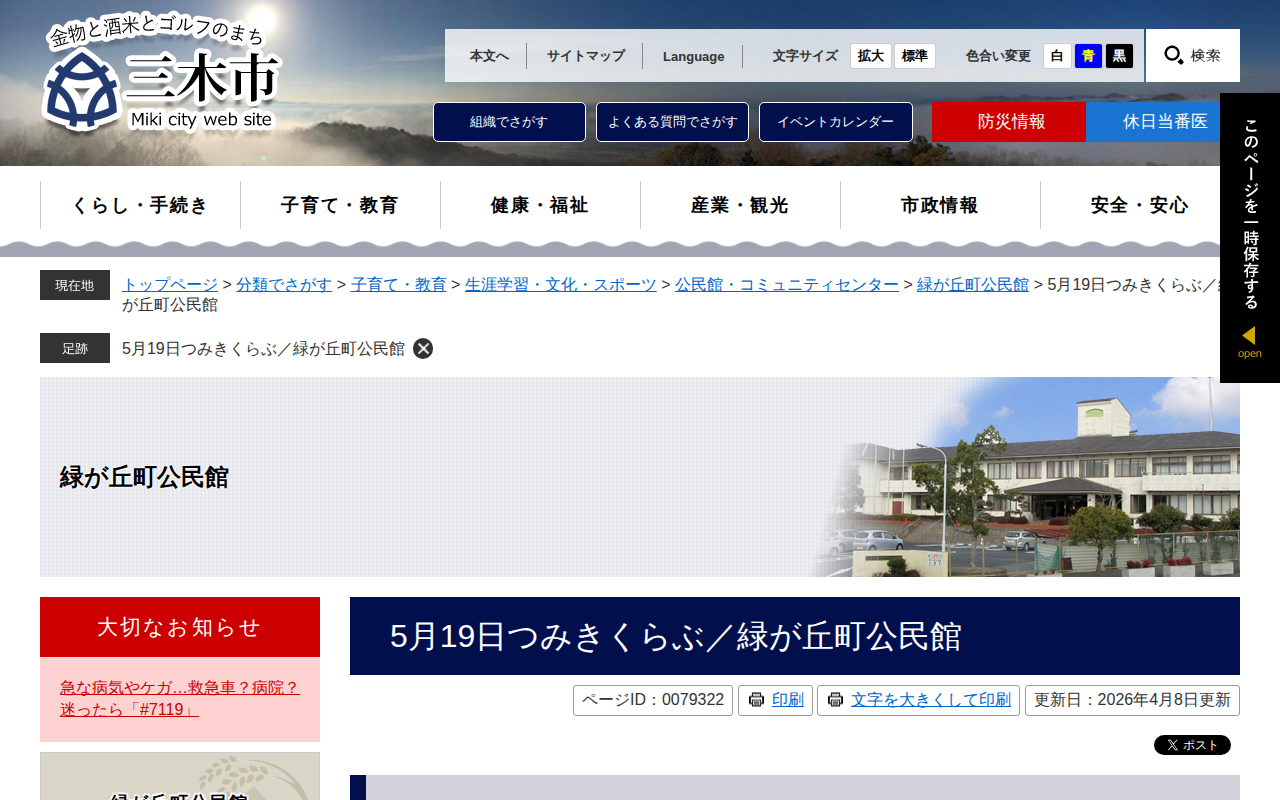Open the search magnifier button
Viewport: 1280px width, 800px height.
pyautogui.click(x=1193, y=55)
